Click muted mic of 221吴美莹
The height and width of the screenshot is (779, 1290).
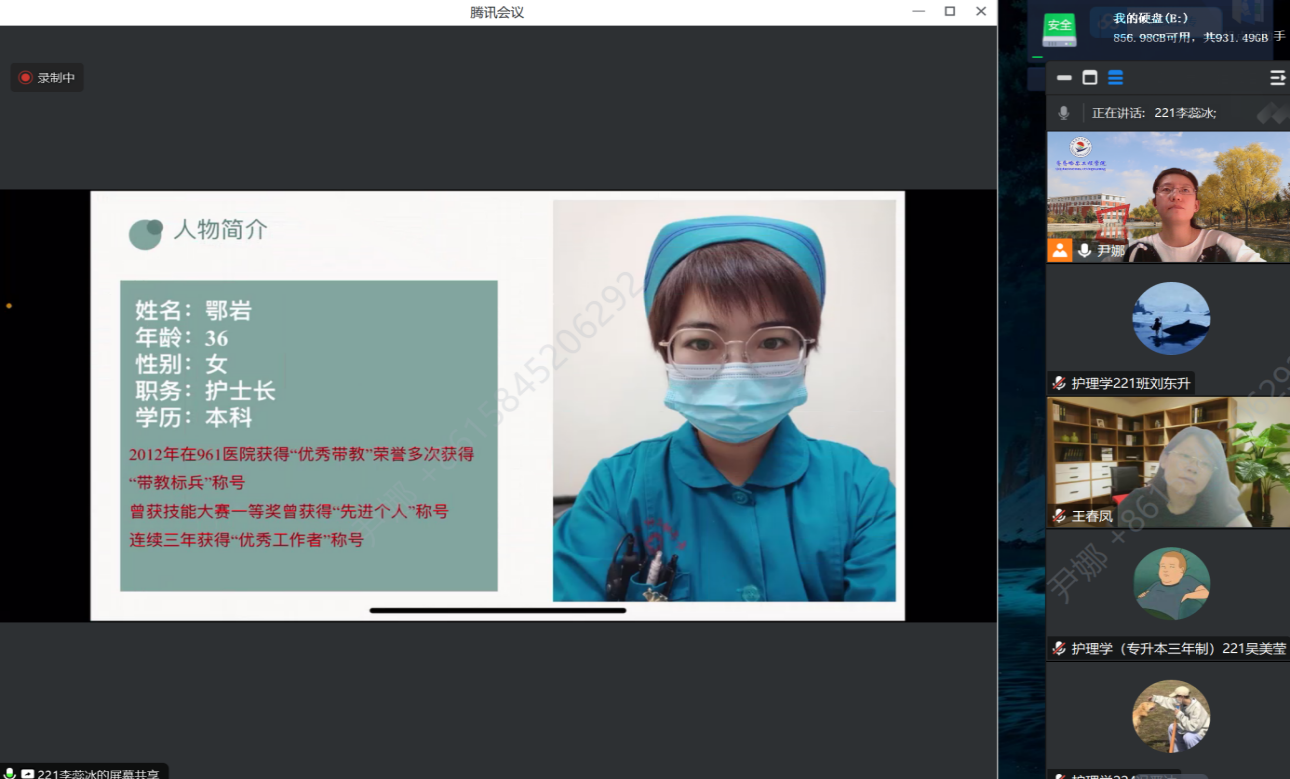tap(1059, 649)
